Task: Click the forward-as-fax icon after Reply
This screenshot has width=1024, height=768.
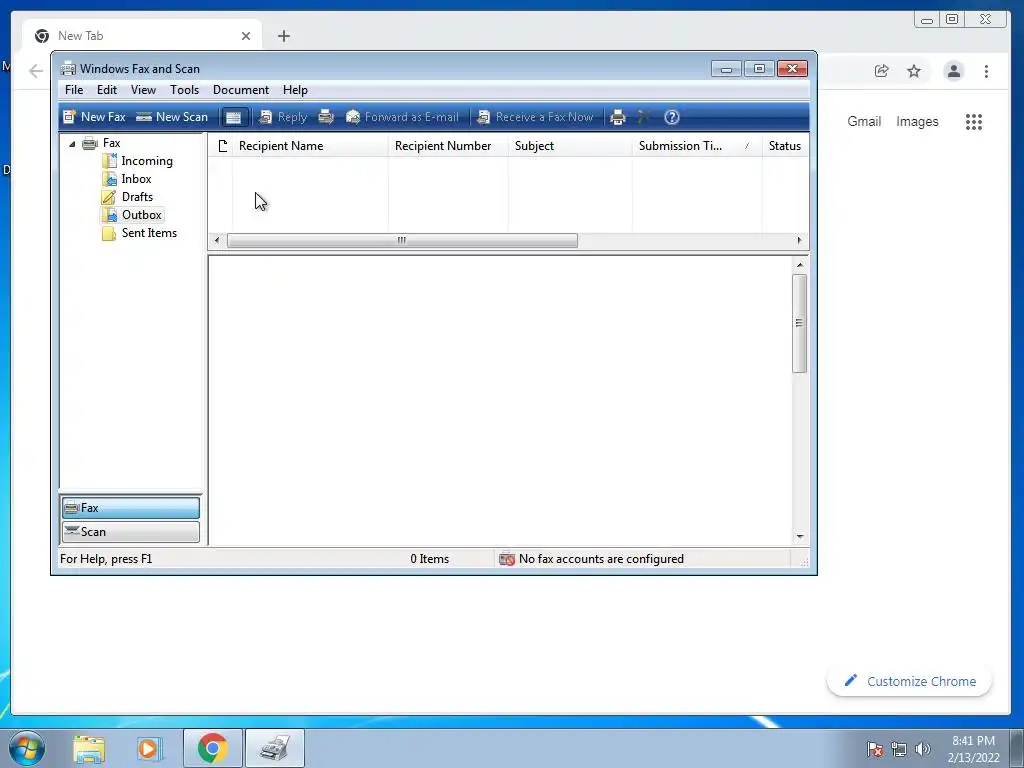Action: [326, 117]
